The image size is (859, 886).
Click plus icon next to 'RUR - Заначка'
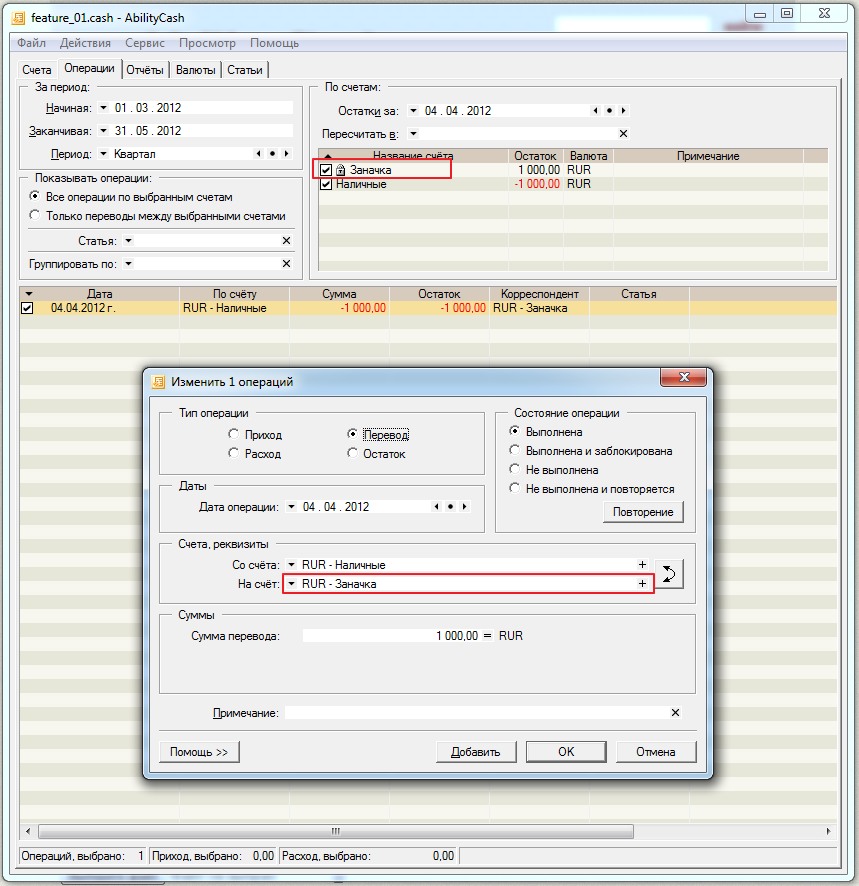642,584
